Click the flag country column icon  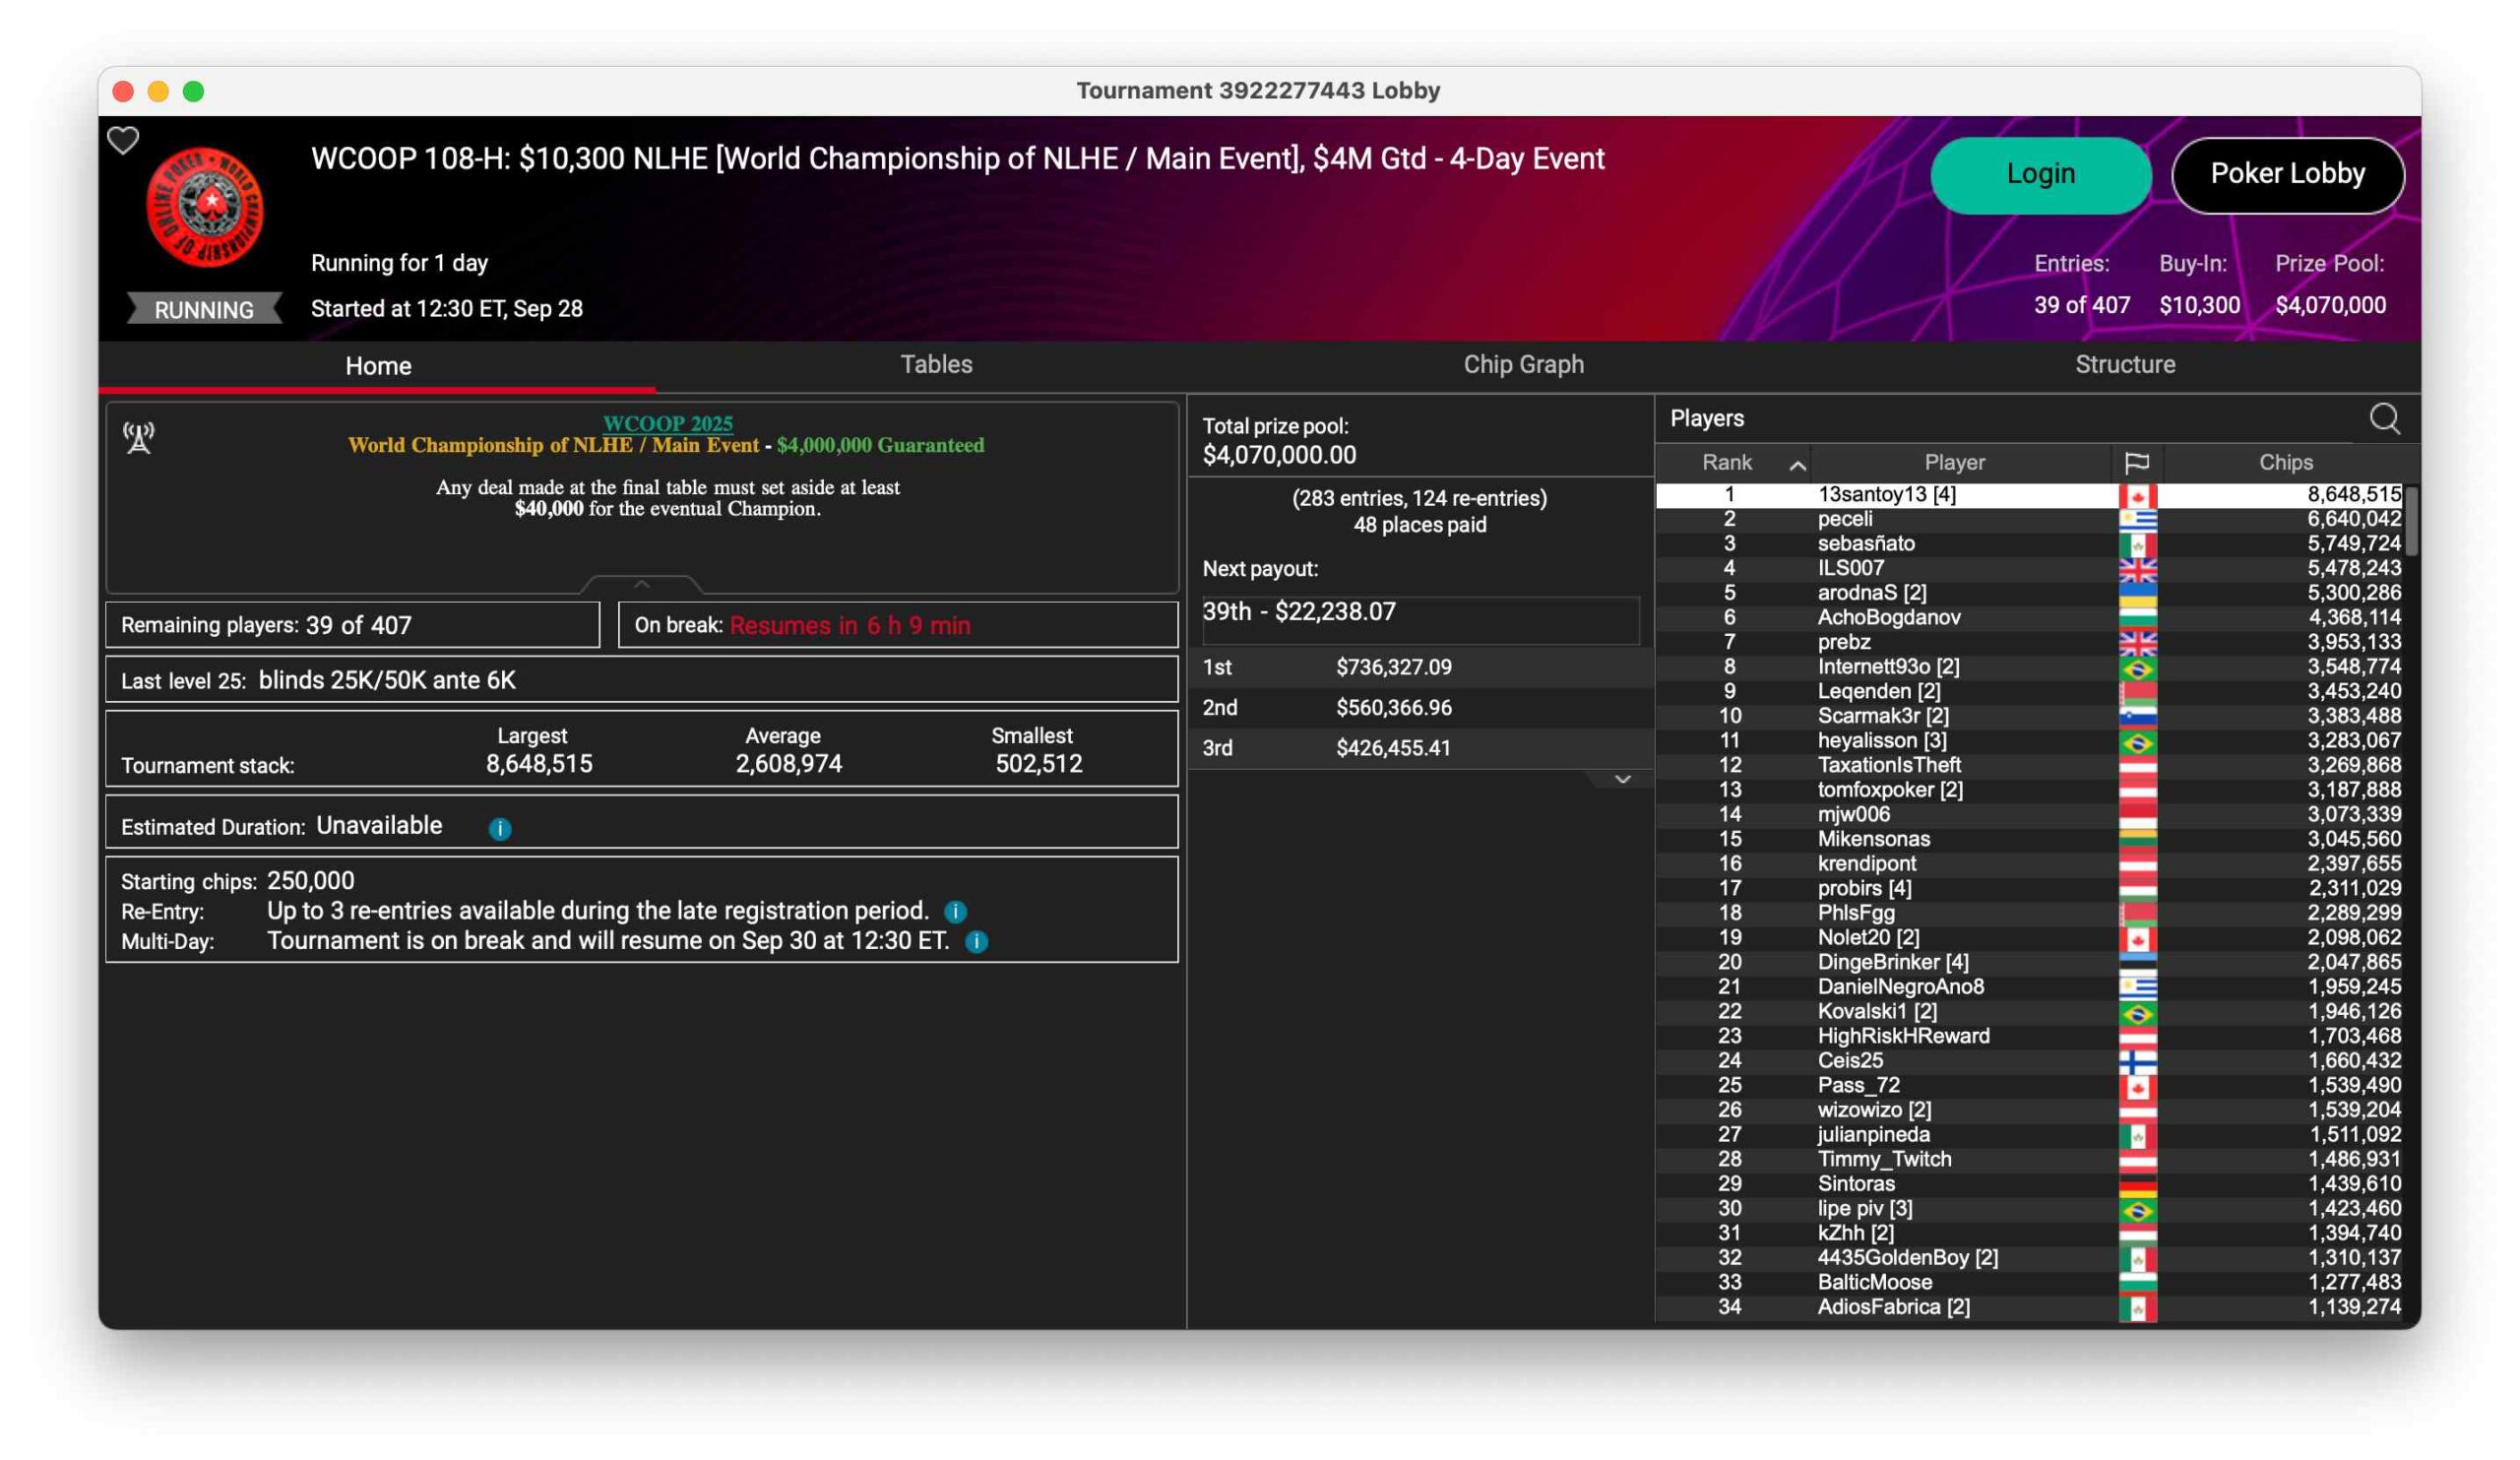2136,462
